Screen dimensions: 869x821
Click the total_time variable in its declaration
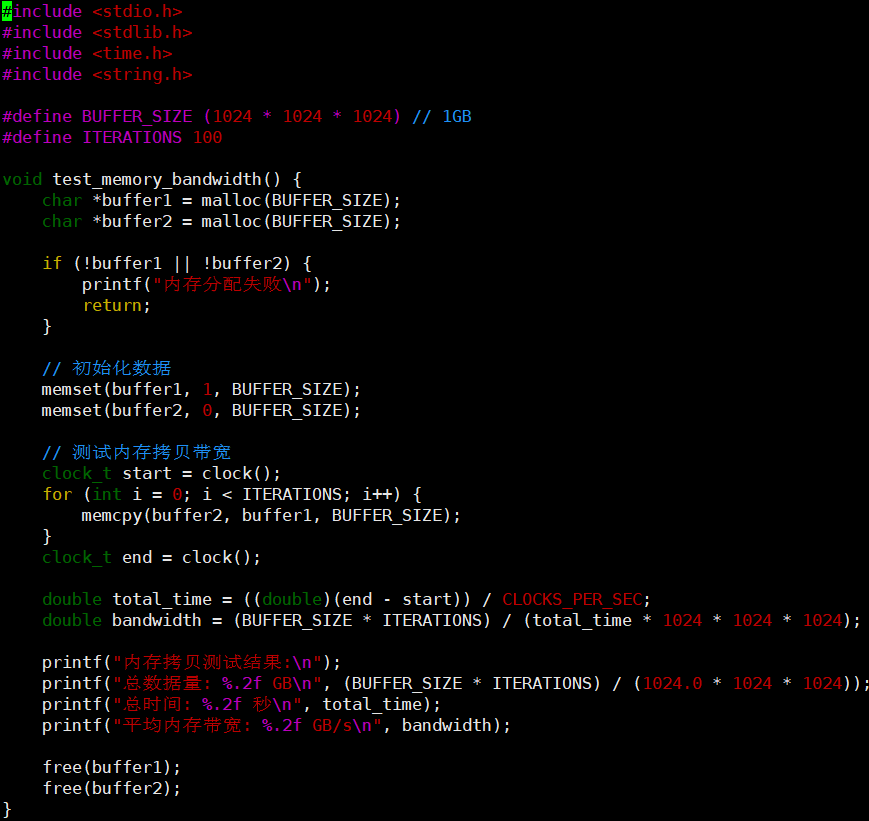point(162,600)
